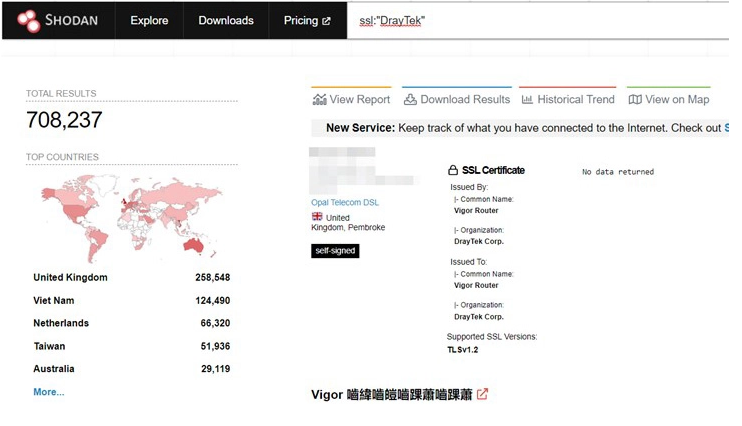Click the TOP COUNTRIES heading

[62, 157]
